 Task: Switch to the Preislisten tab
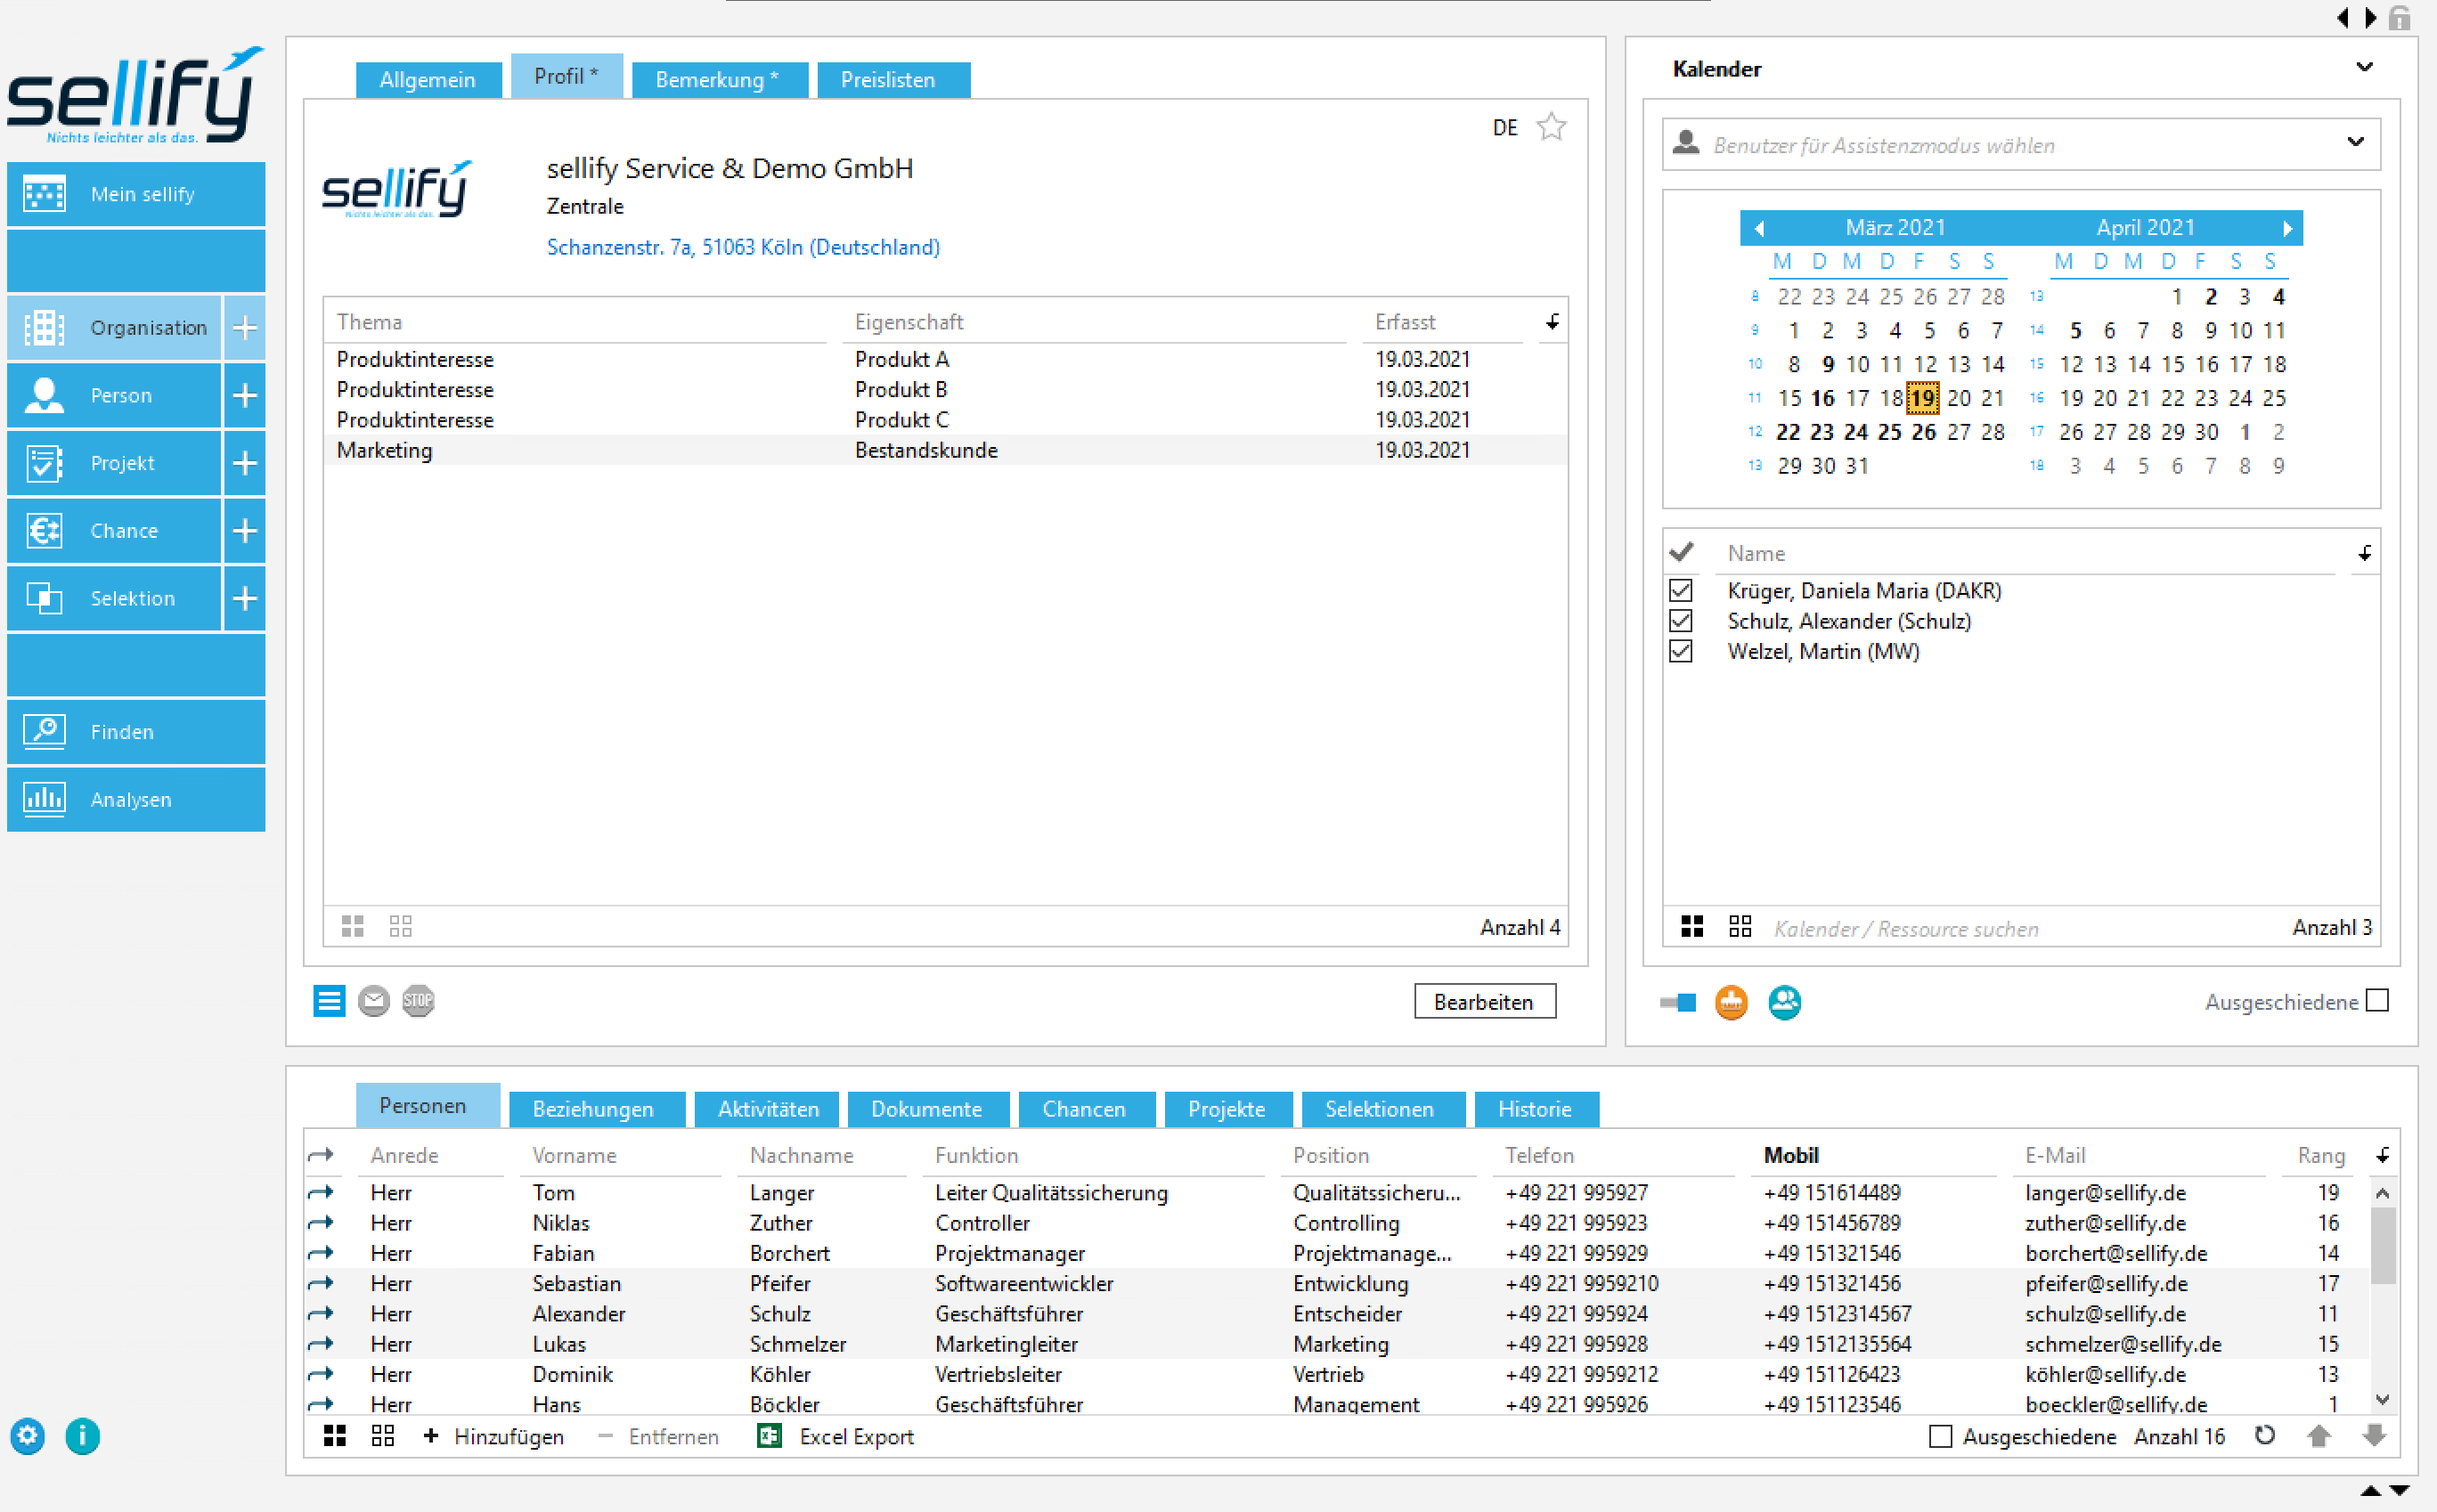pos(889,80)
